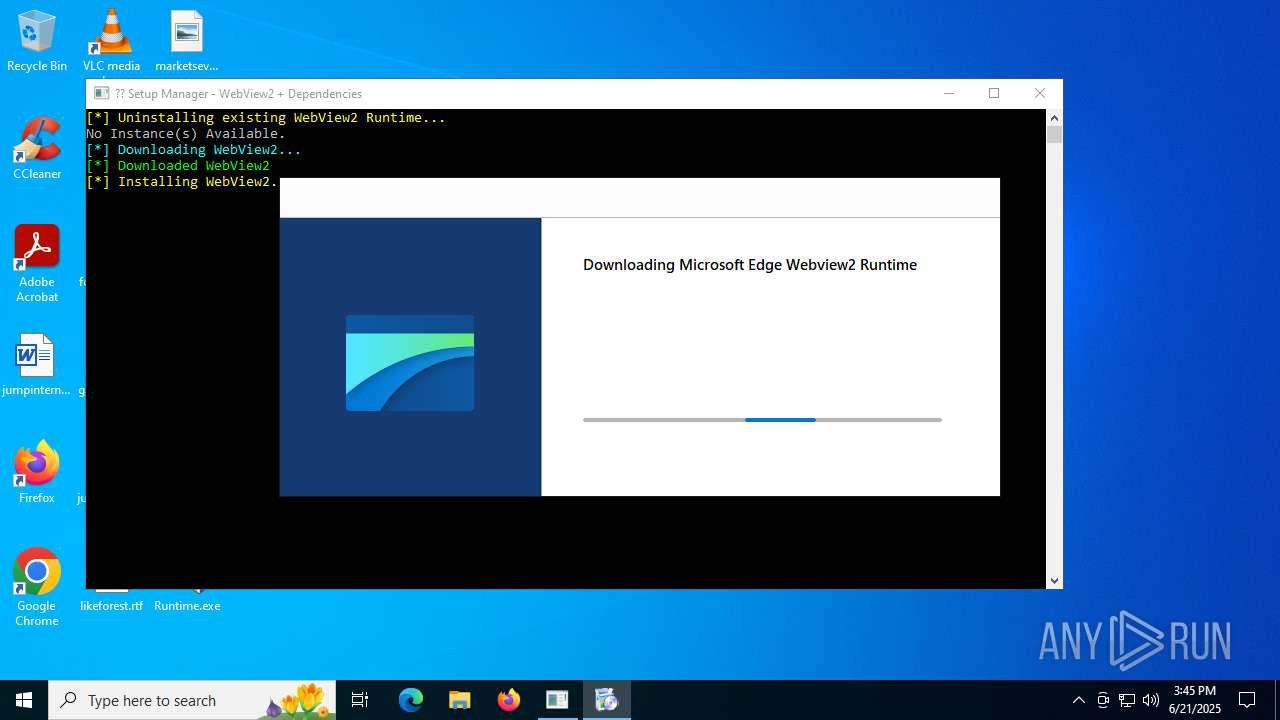Screen dimensions: 1280x720
Task: Click the Setup Manager window title icon
Action: 101,93
